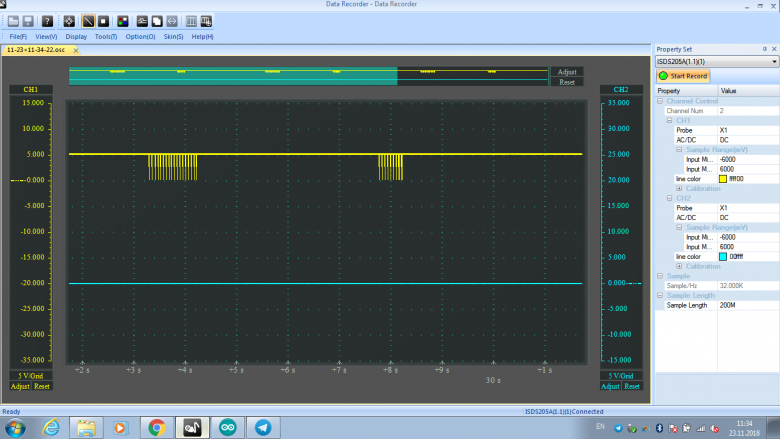
Task: Pin the Property Set panel with pushpin icon
Action: click(x=765, y=49)
